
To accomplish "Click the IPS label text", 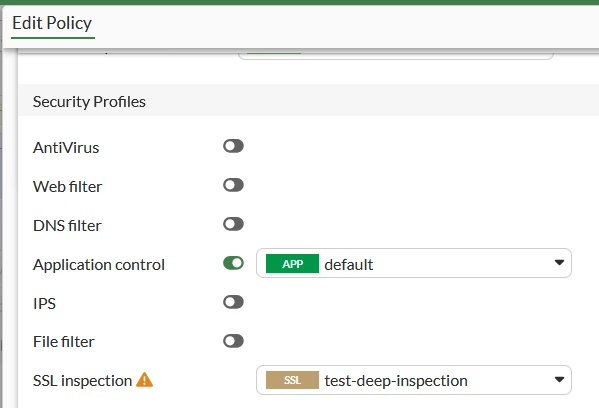I will [44, 304].
